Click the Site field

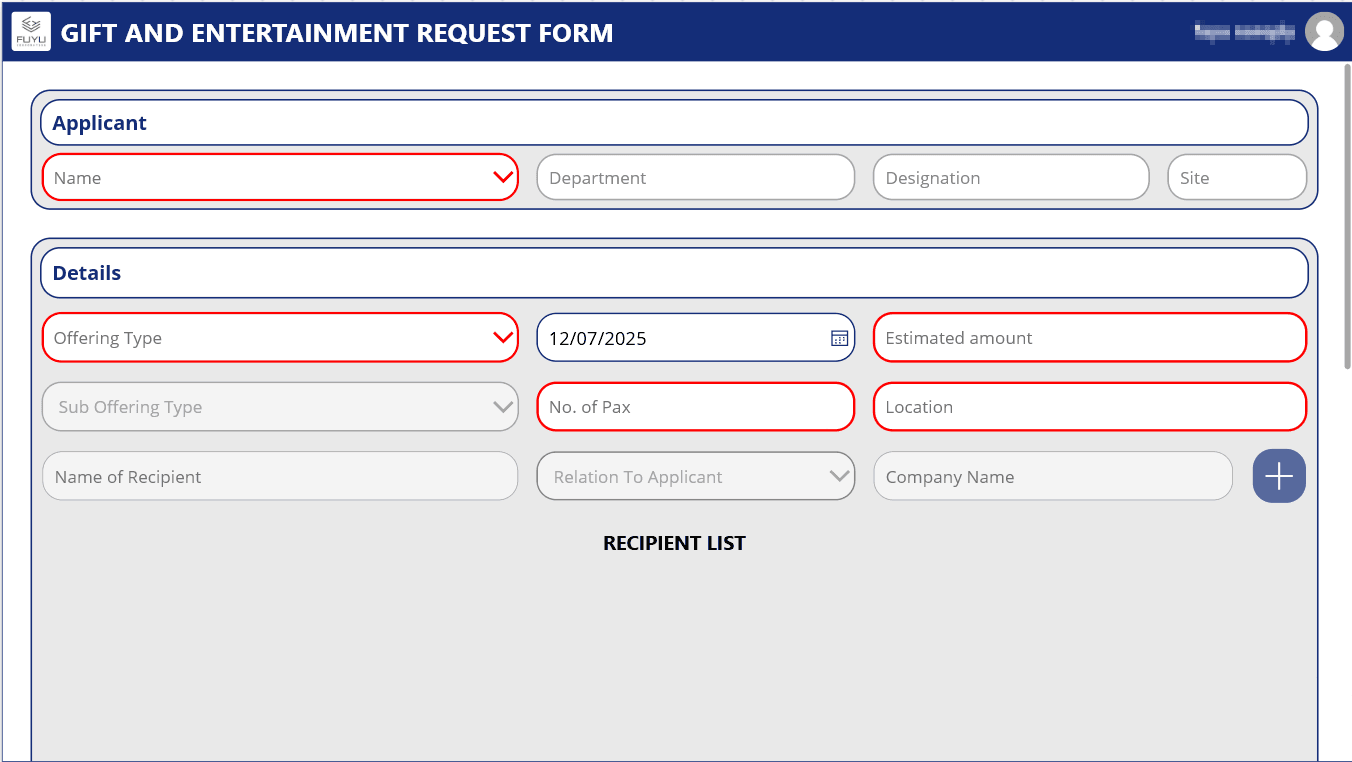pos(1237,177)
